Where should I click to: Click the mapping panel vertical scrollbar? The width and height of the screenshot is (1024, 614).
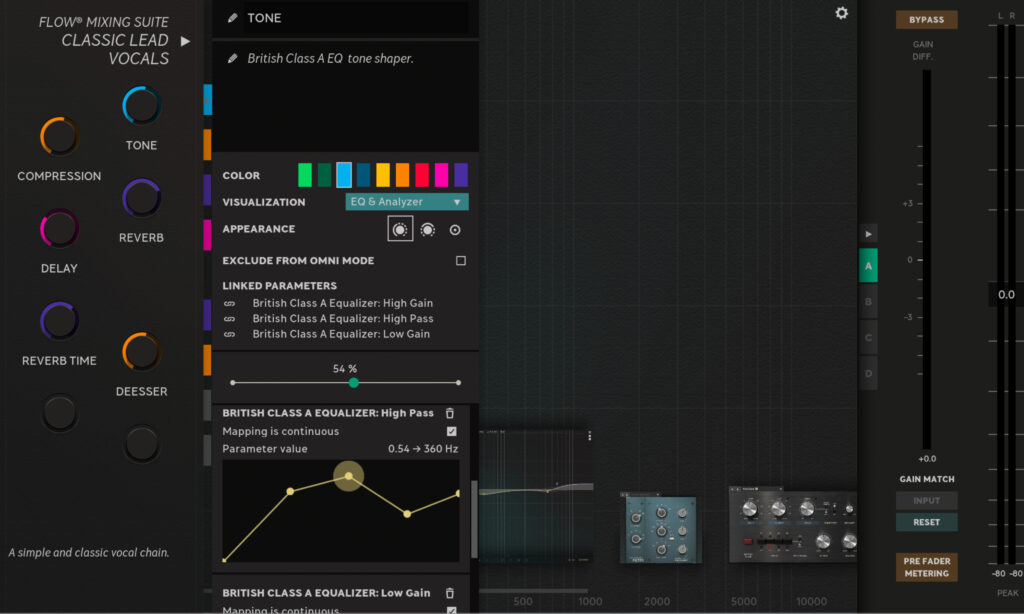pos(474,519)
